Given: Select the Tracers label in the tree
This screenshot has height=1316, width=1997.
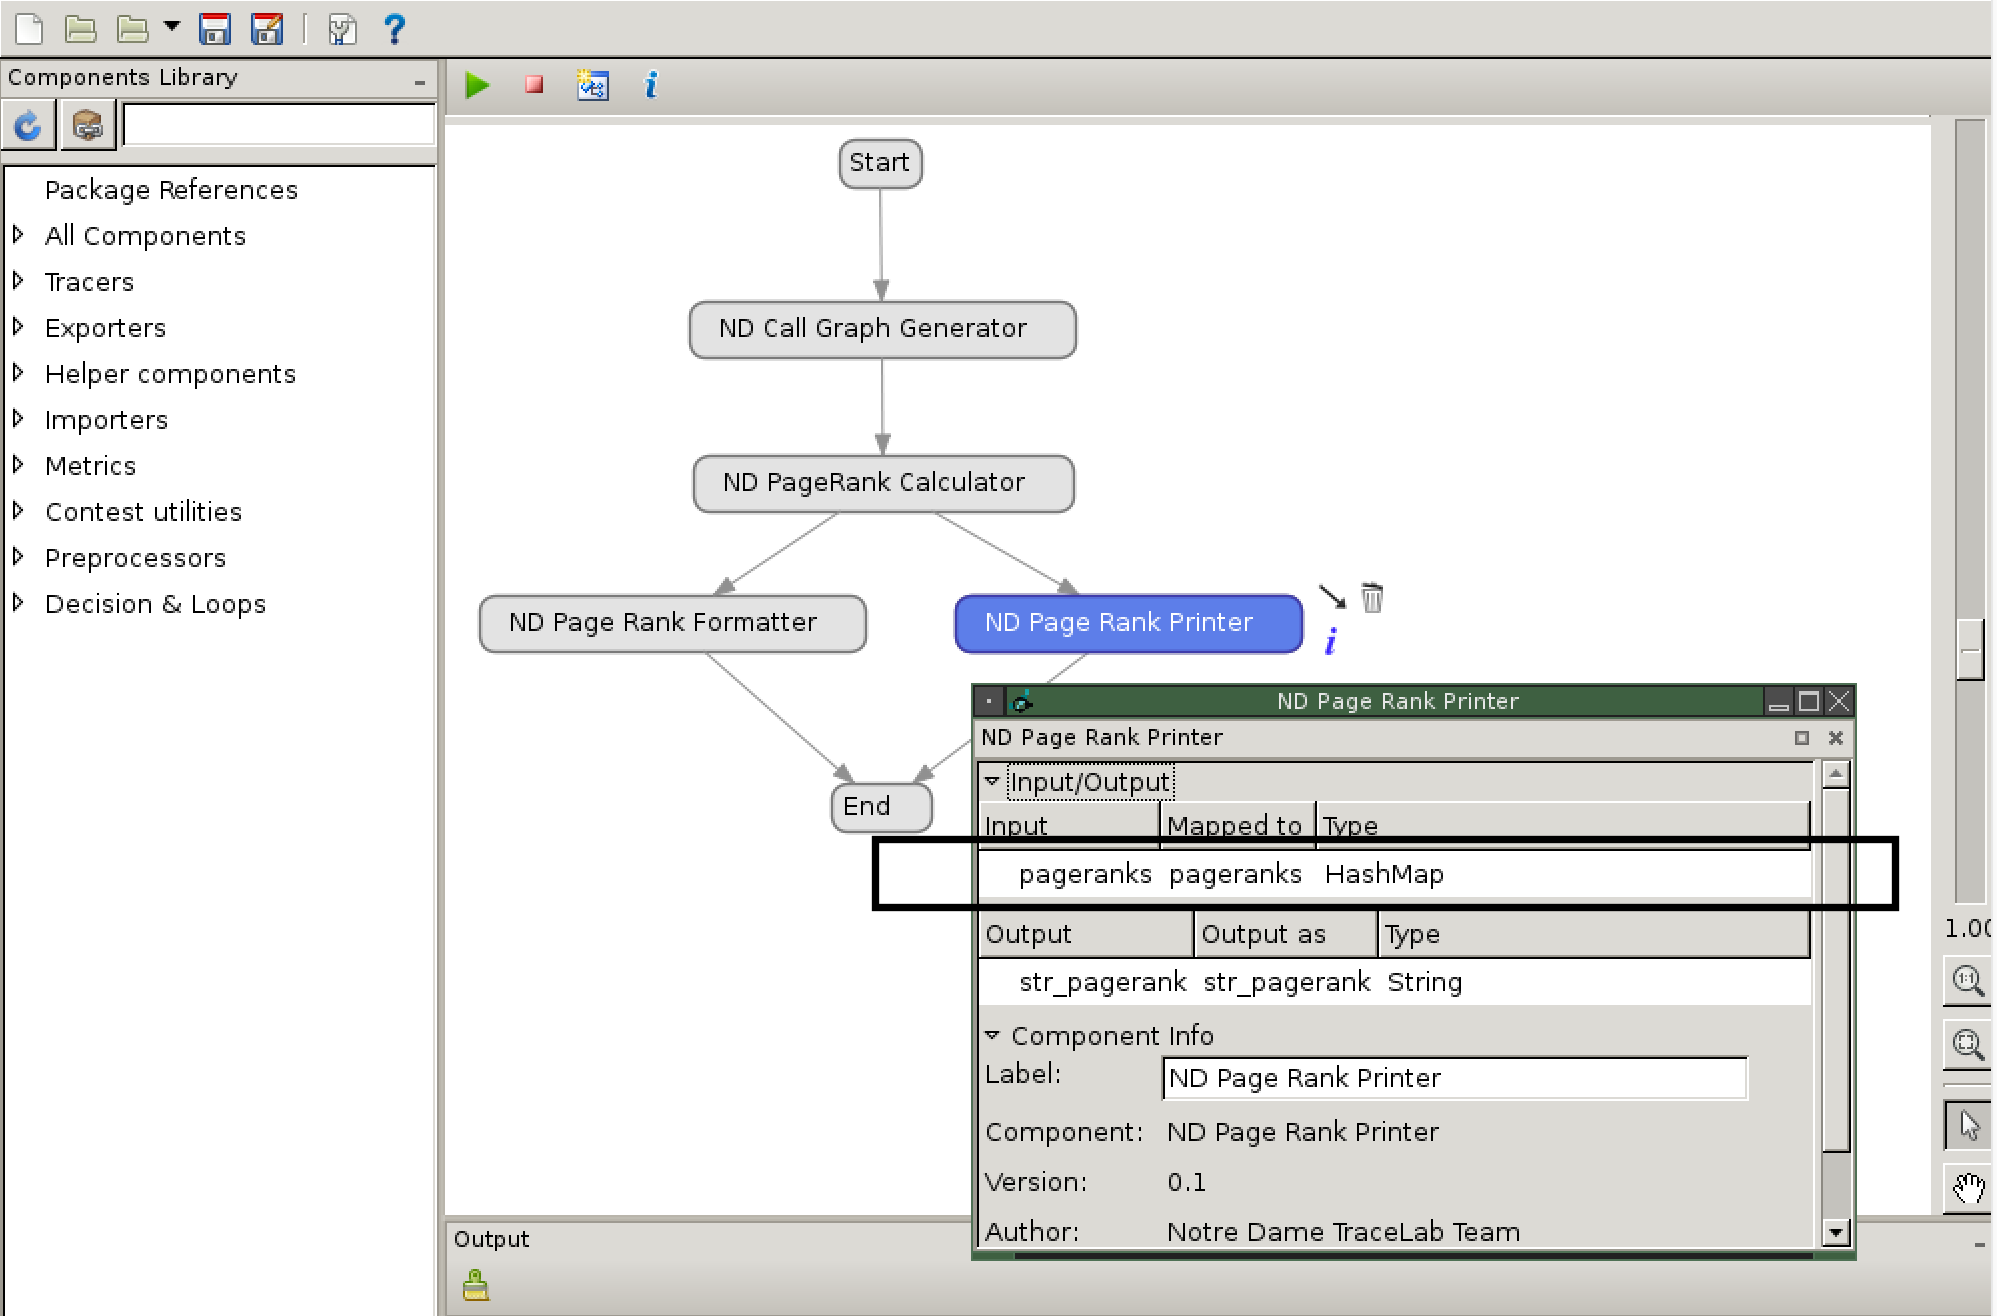Looking at the screenshot, I should (x=89, y=282).
